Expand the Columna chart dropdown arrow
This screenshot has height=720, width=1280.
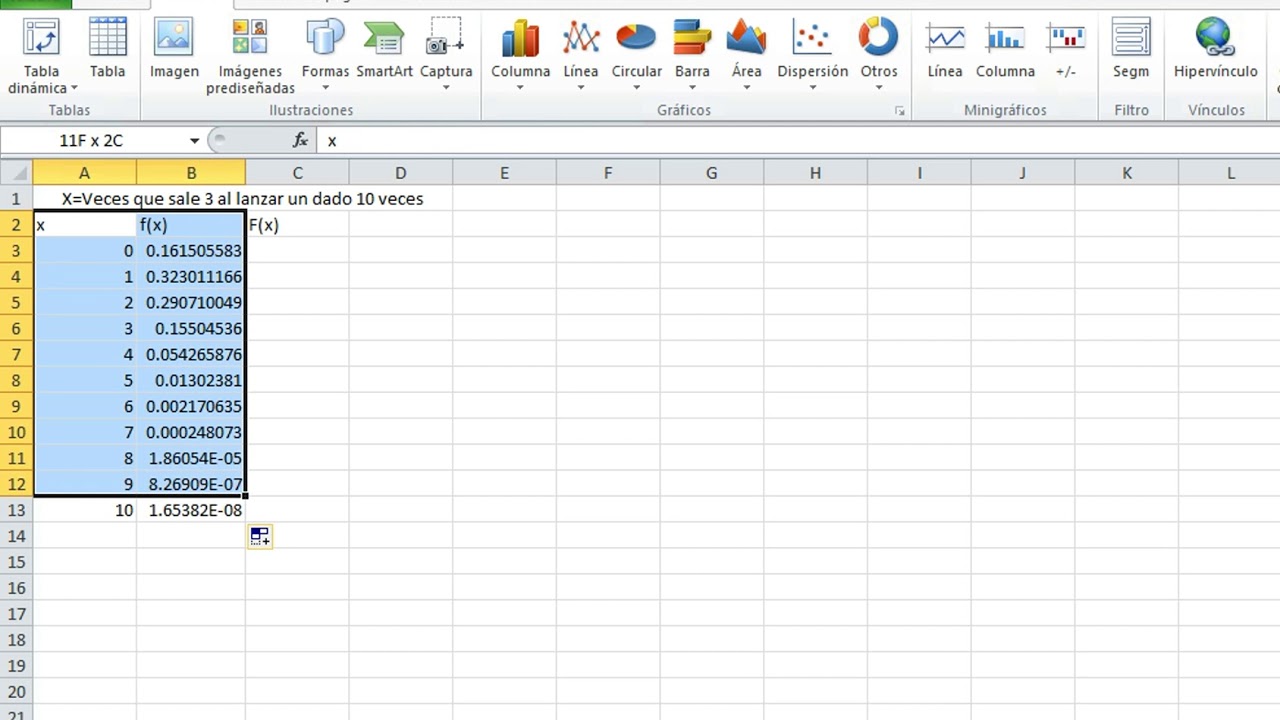pos(520,88)
